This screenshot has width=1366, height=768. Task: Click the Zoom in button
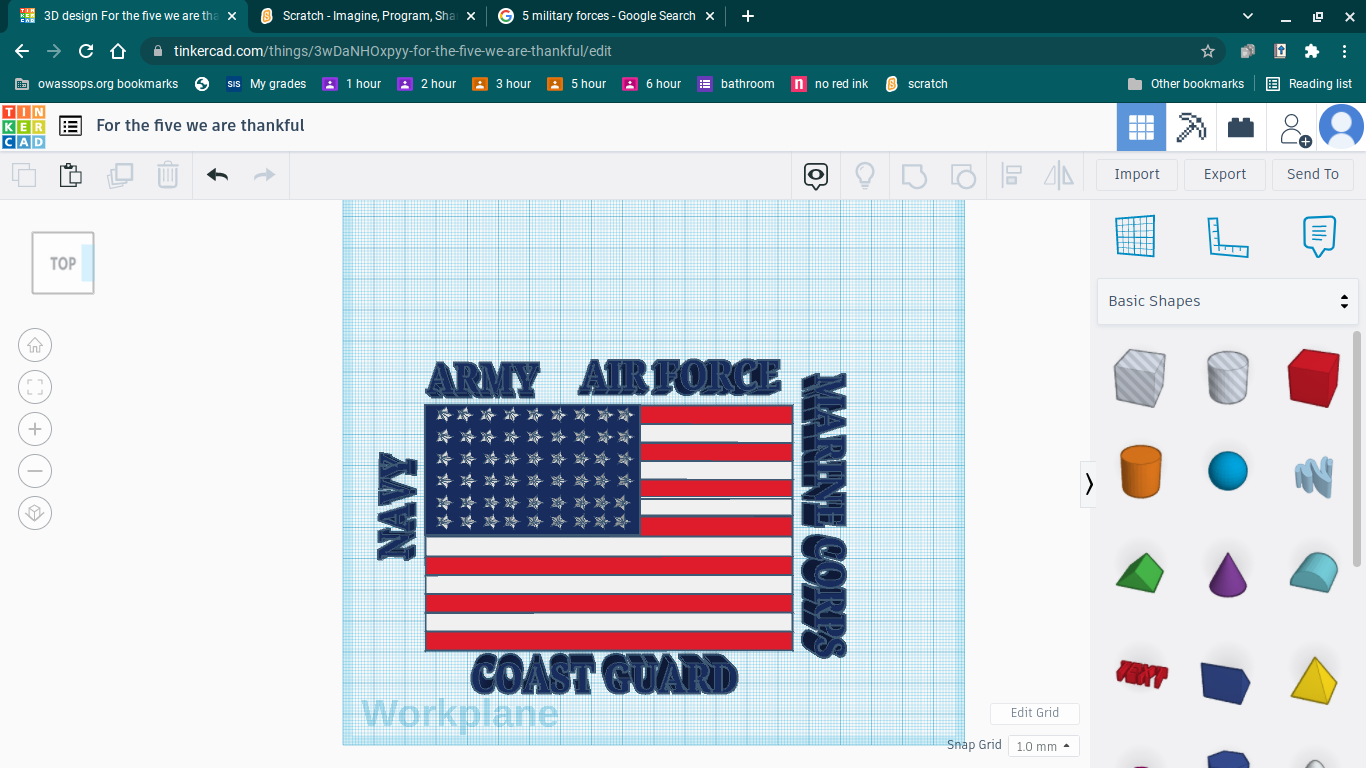[35, 430]
